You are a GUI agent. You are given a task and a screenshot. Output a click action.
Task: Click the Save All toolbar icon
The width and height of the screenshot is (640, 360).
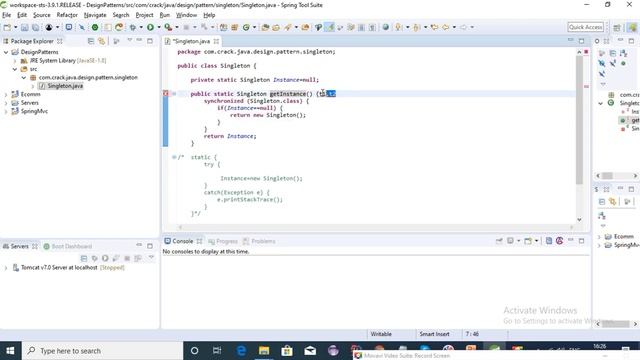(36, 27)
